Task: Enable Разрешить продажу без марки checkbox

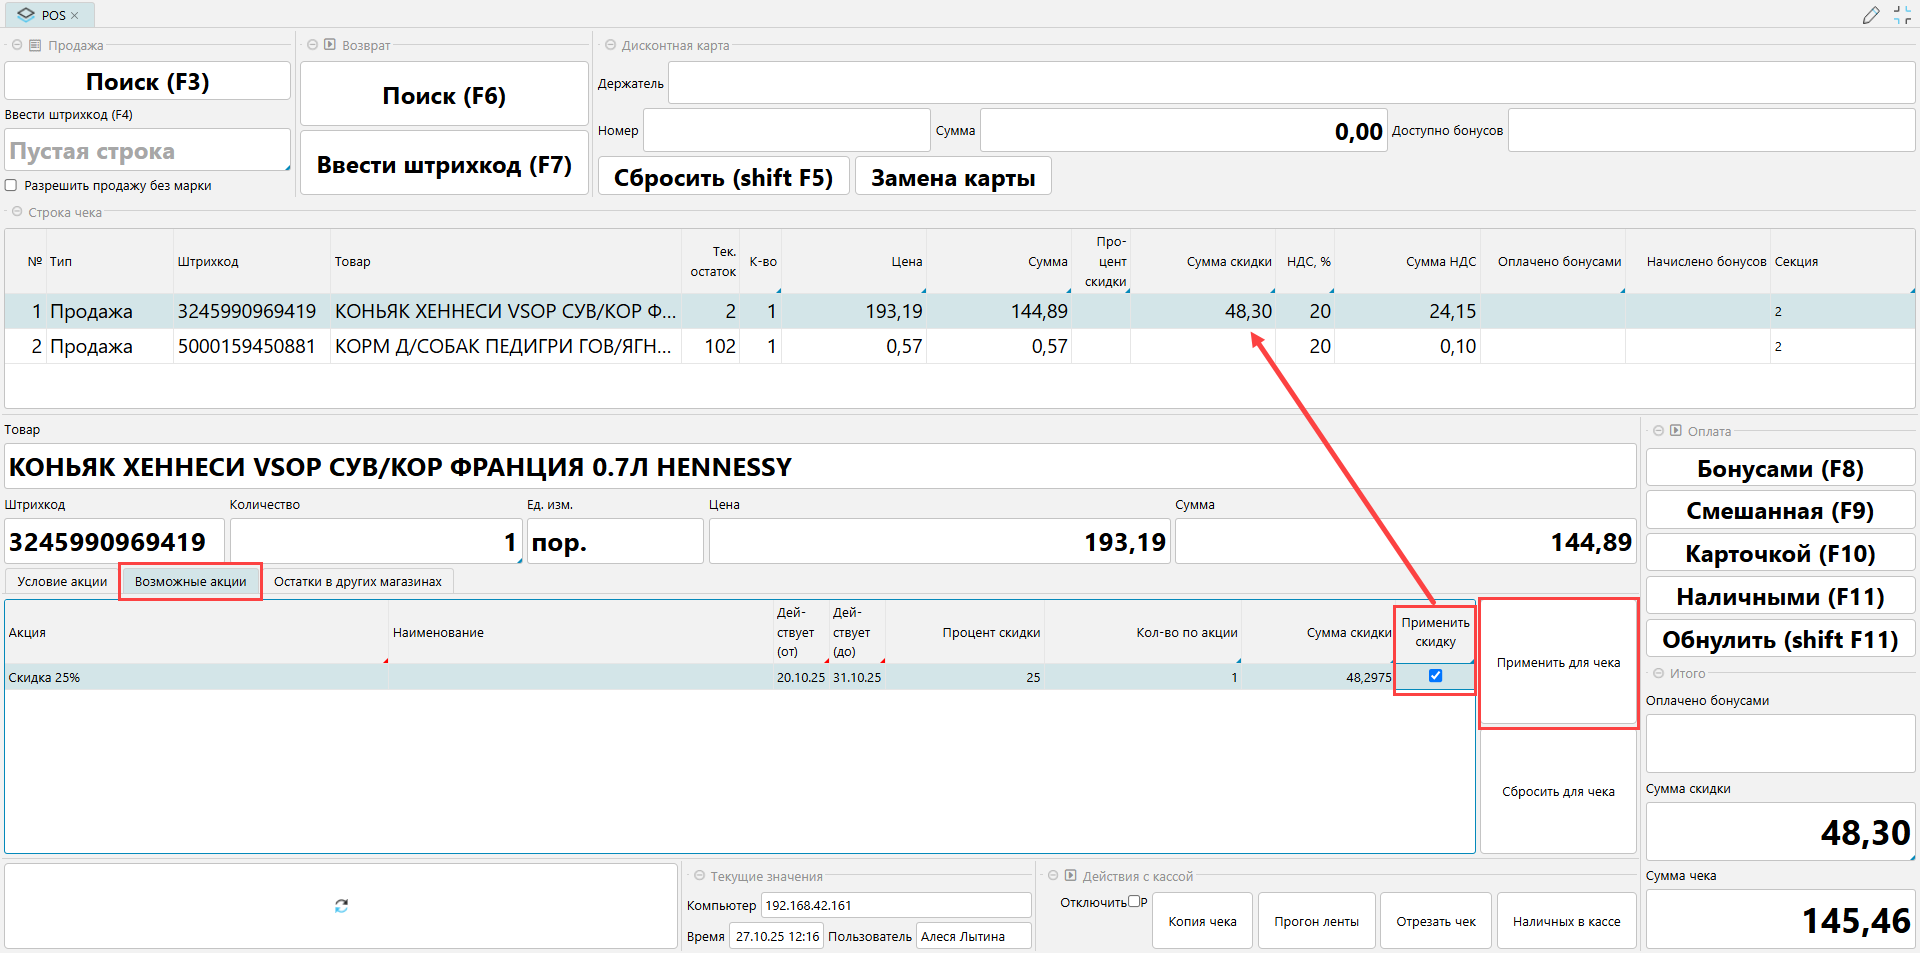Action: [11, 185]
